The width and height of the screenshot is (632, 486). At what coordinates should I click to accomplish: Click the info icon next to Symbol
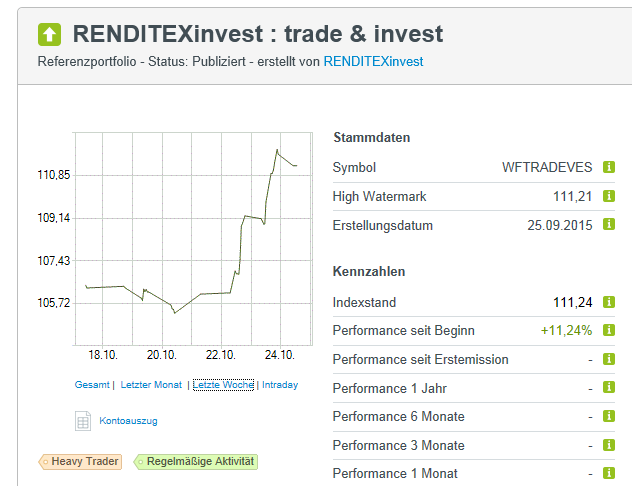pyautogui.click(x=609, y=167)
